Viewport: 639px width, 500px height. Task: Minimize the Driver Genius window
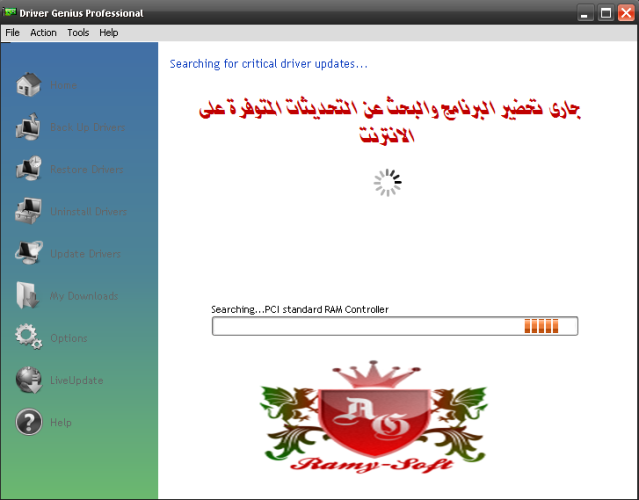point(585,13)
